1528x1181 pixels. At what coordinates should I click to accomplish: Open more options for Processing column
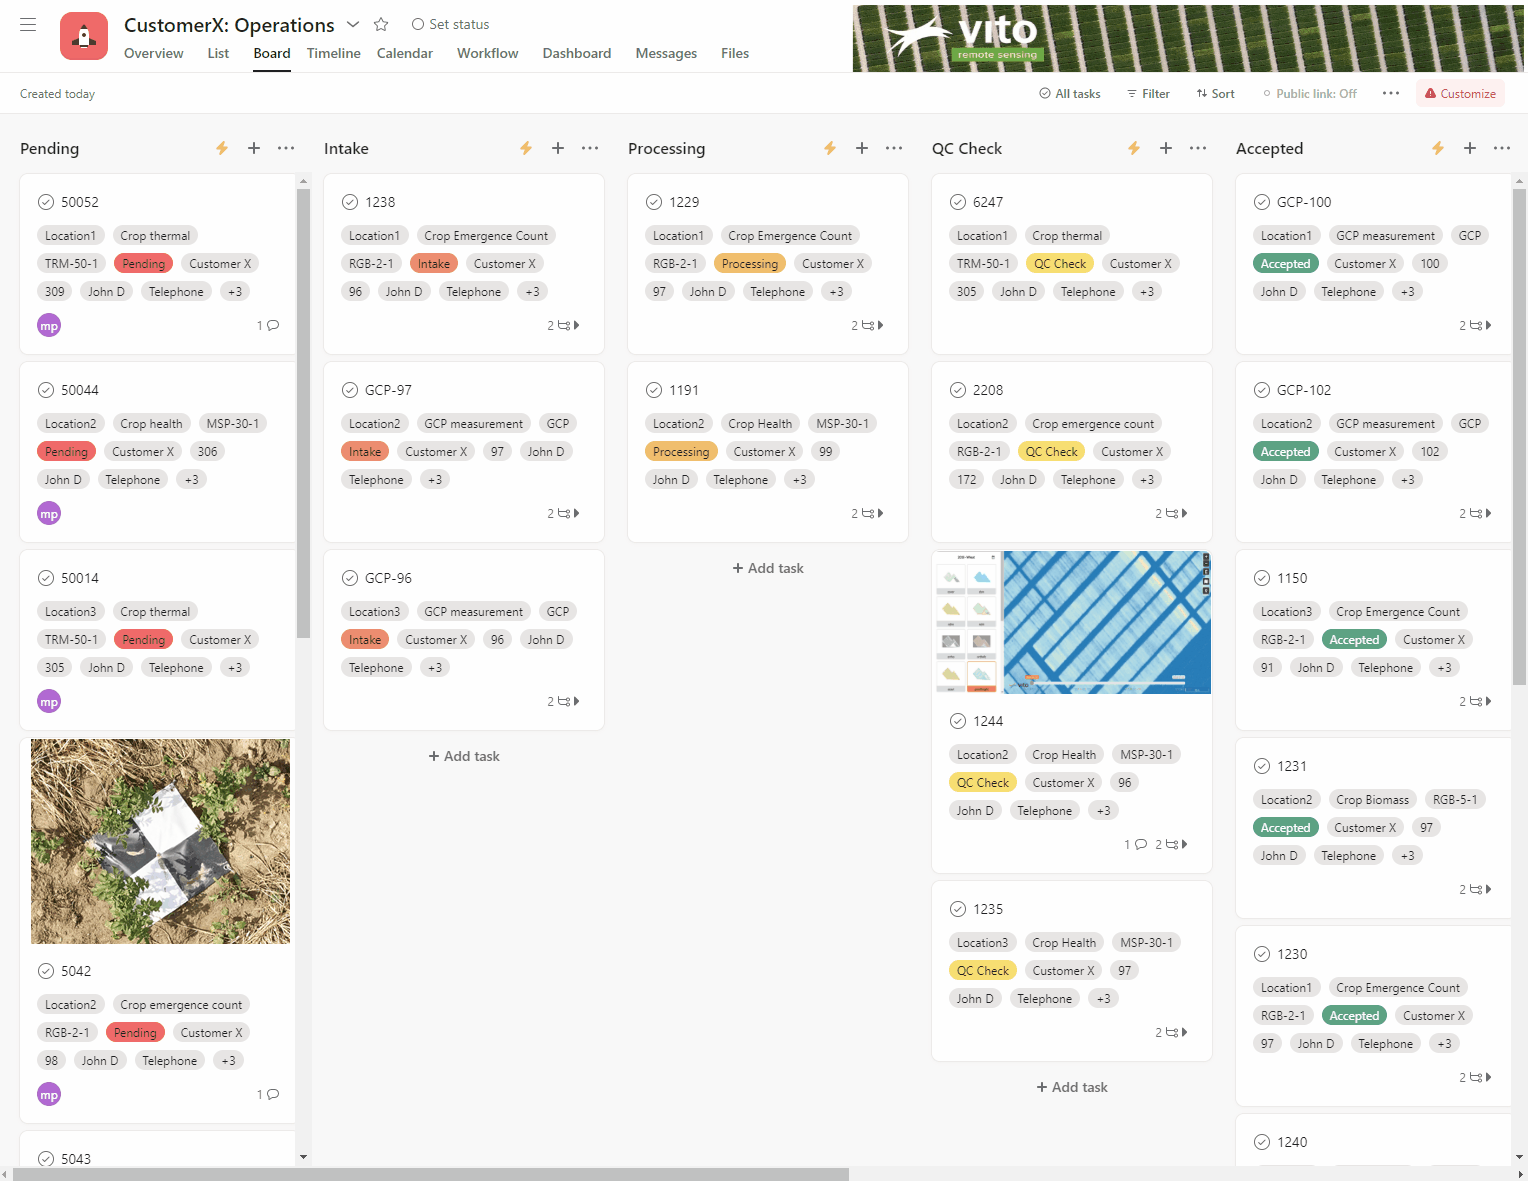tap(894, 148)
